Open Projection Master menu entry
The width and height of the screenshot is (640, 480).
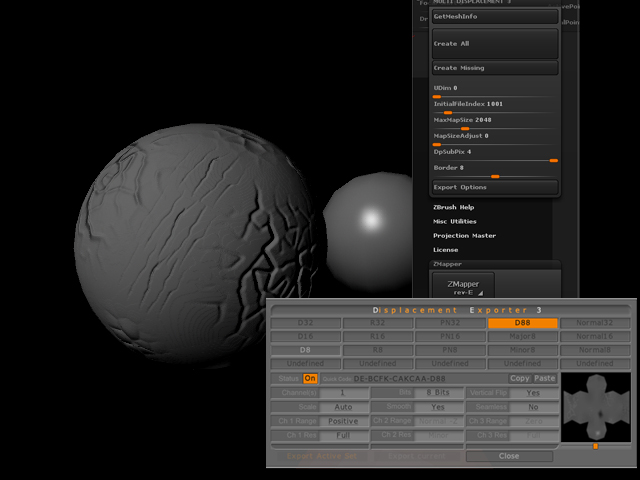coord(464,236)
